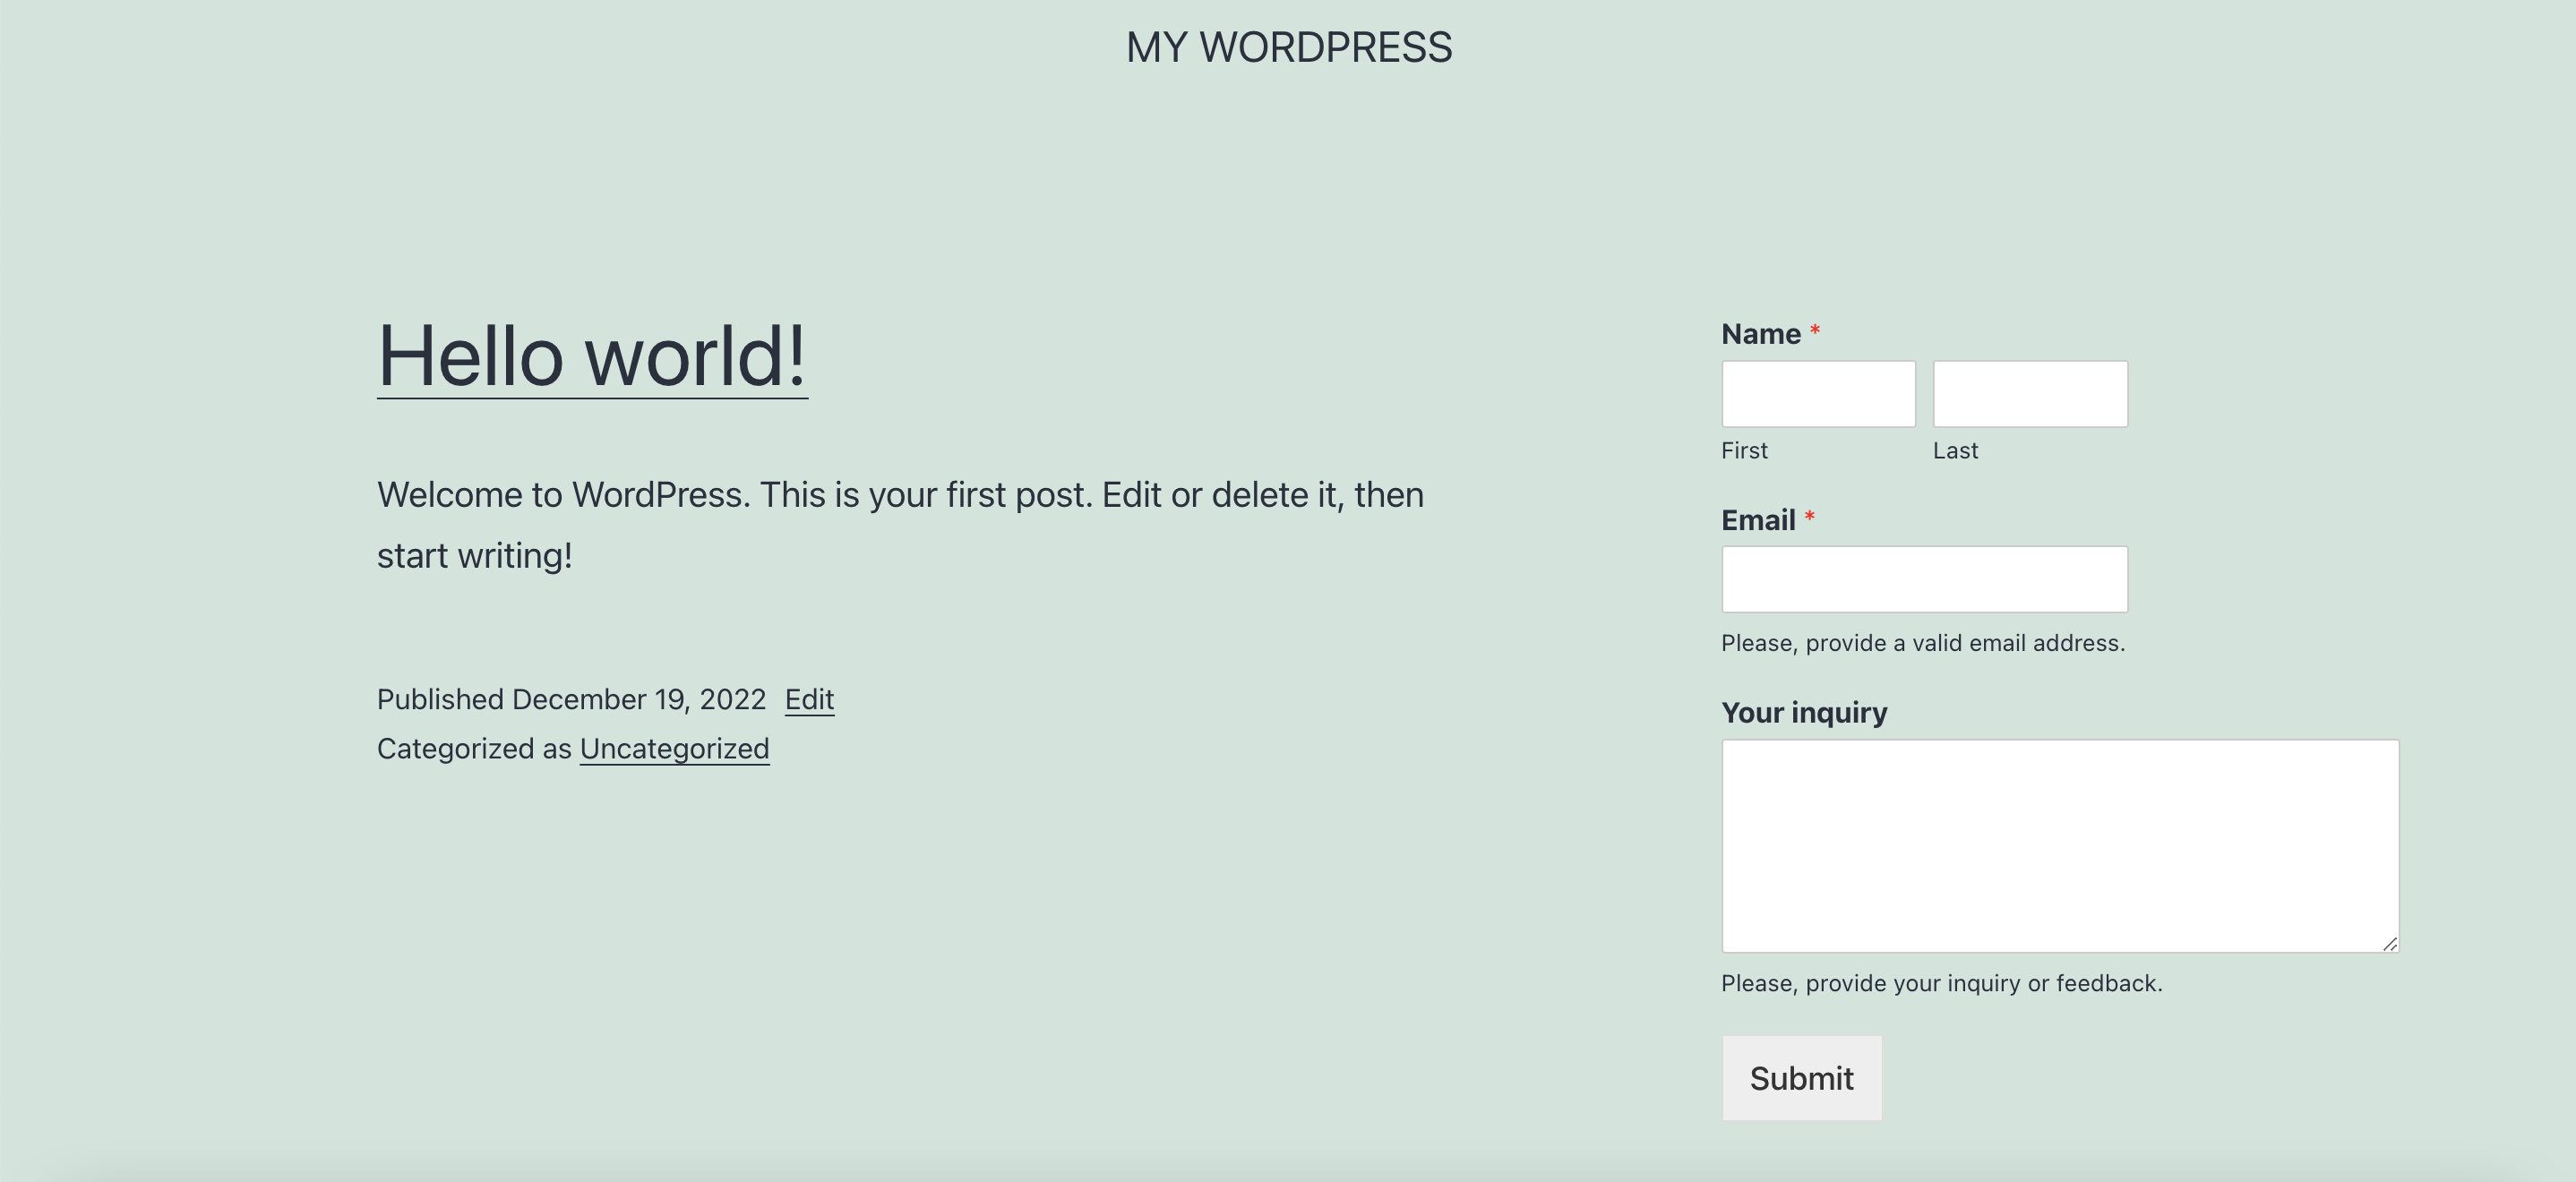Open the MY WORDPRESS site title link

click(1288, 47)
